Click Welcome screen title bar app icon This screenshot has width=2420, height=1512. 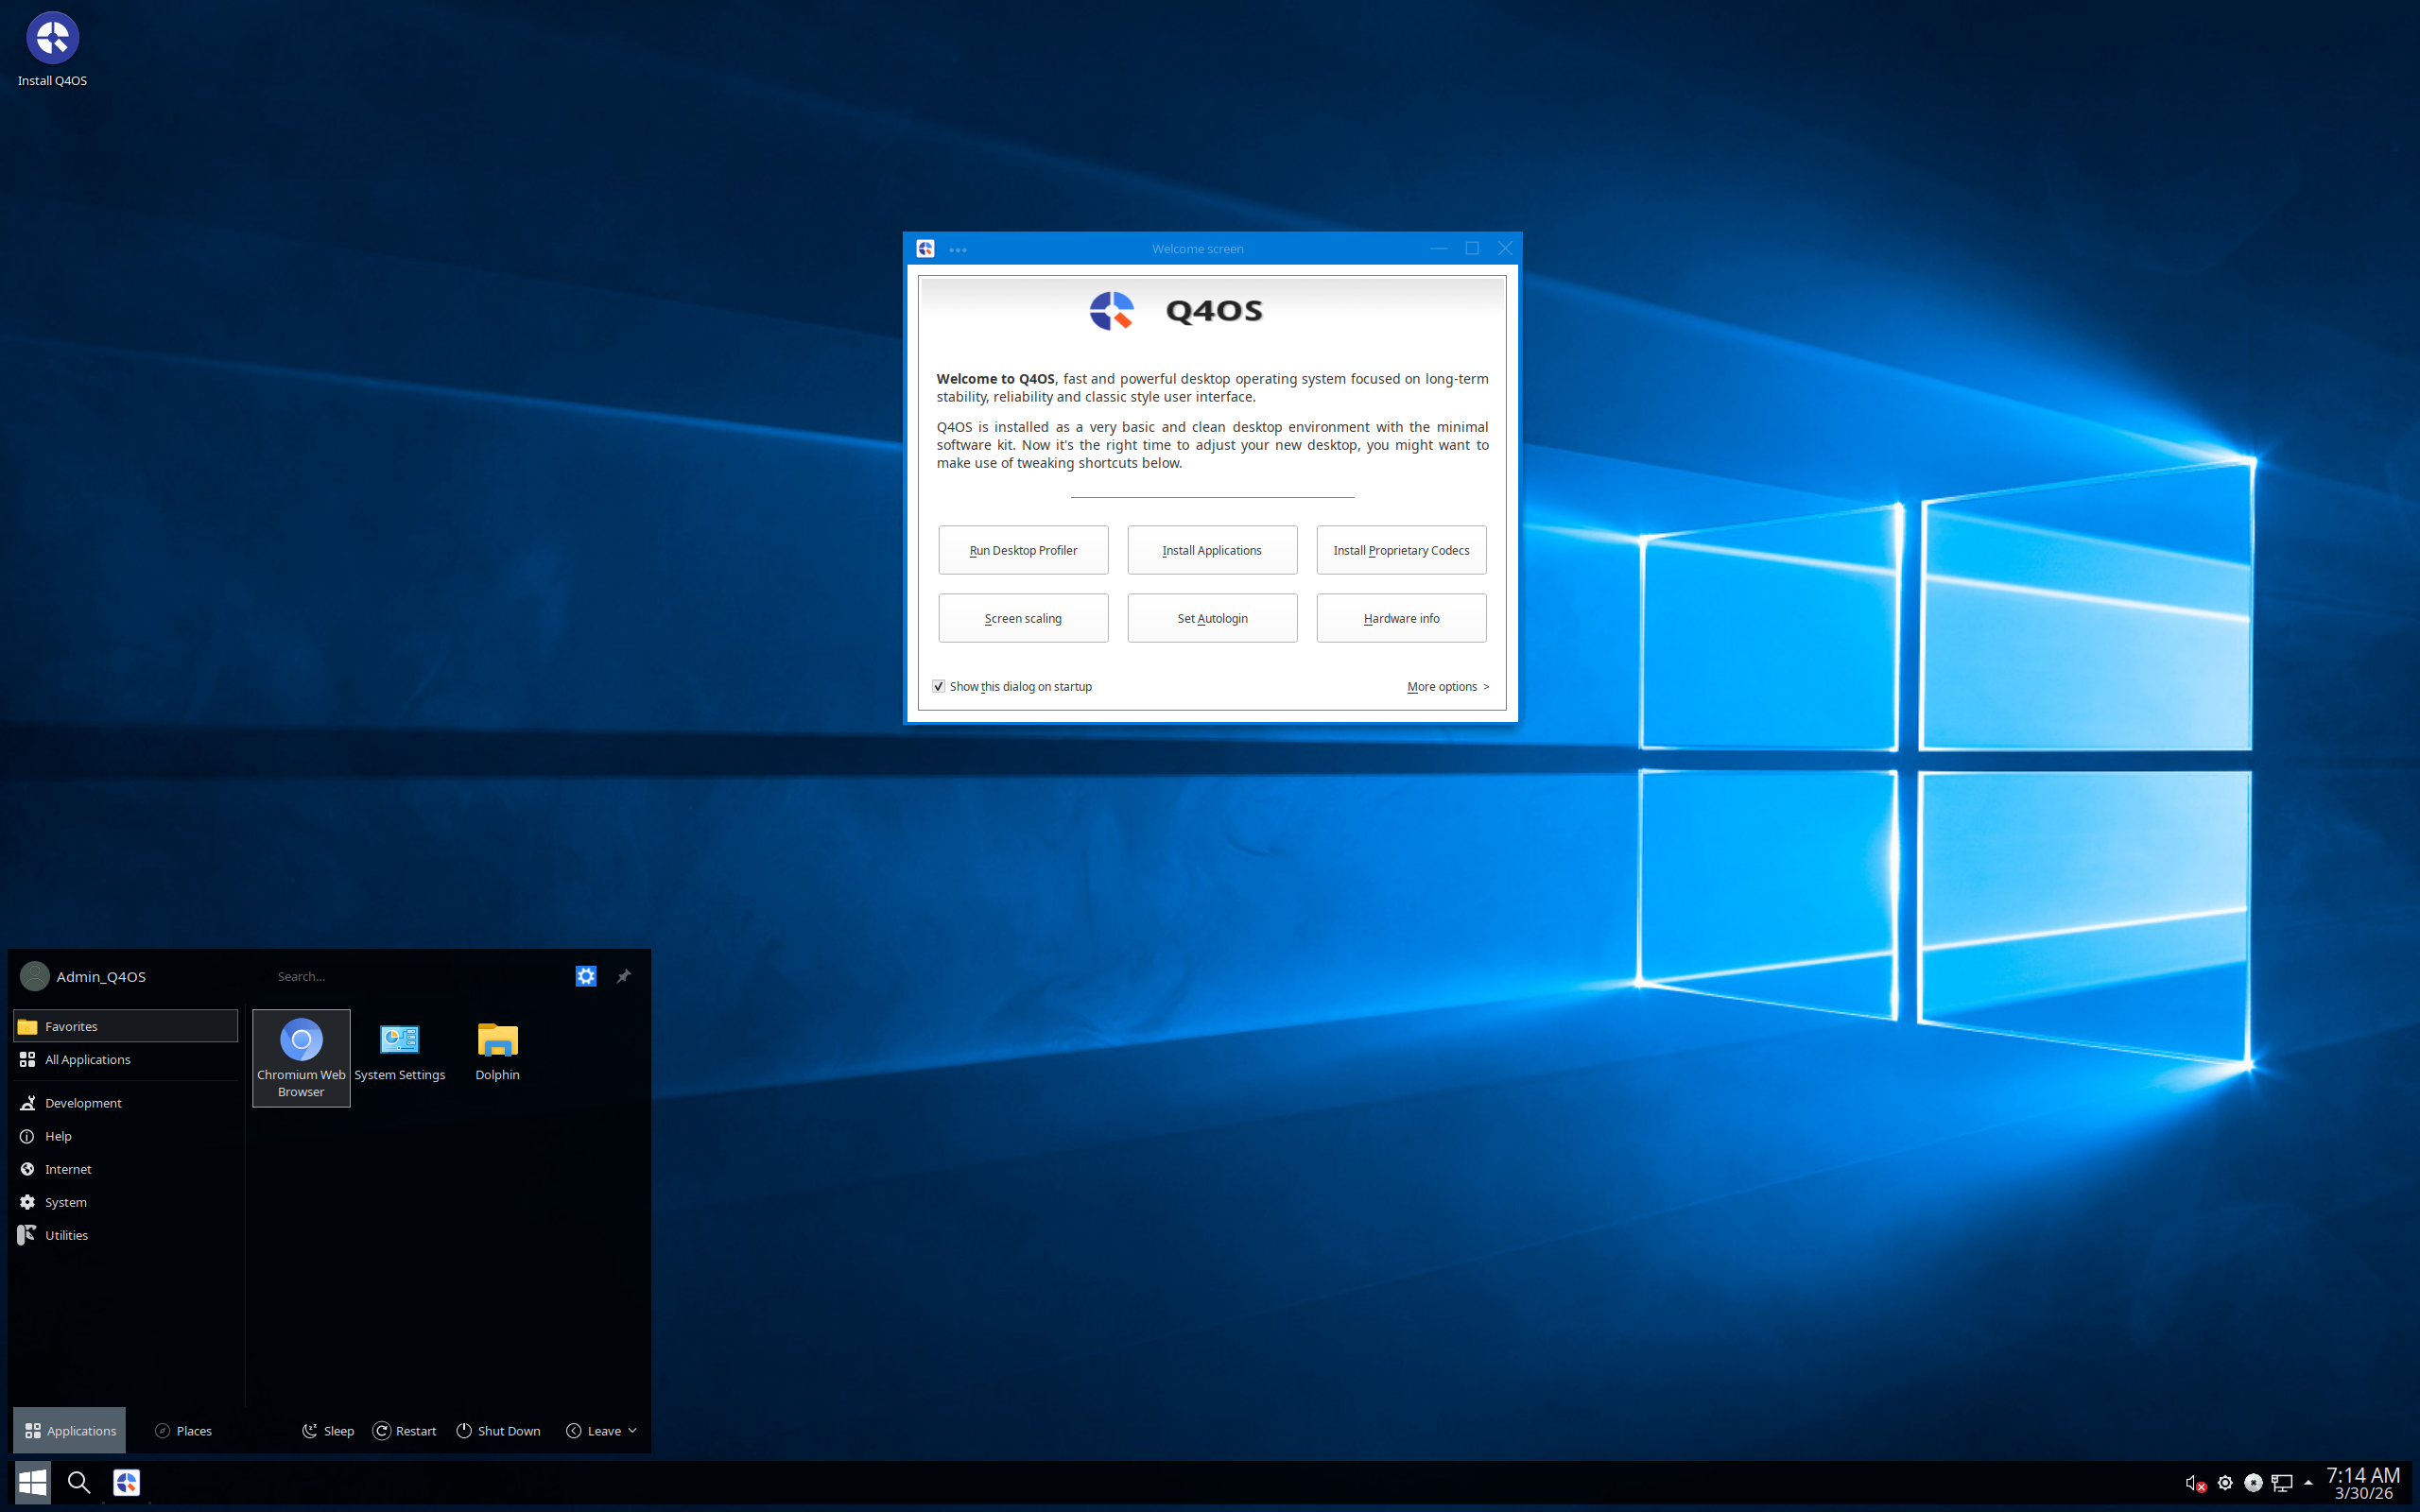point(925,248)
